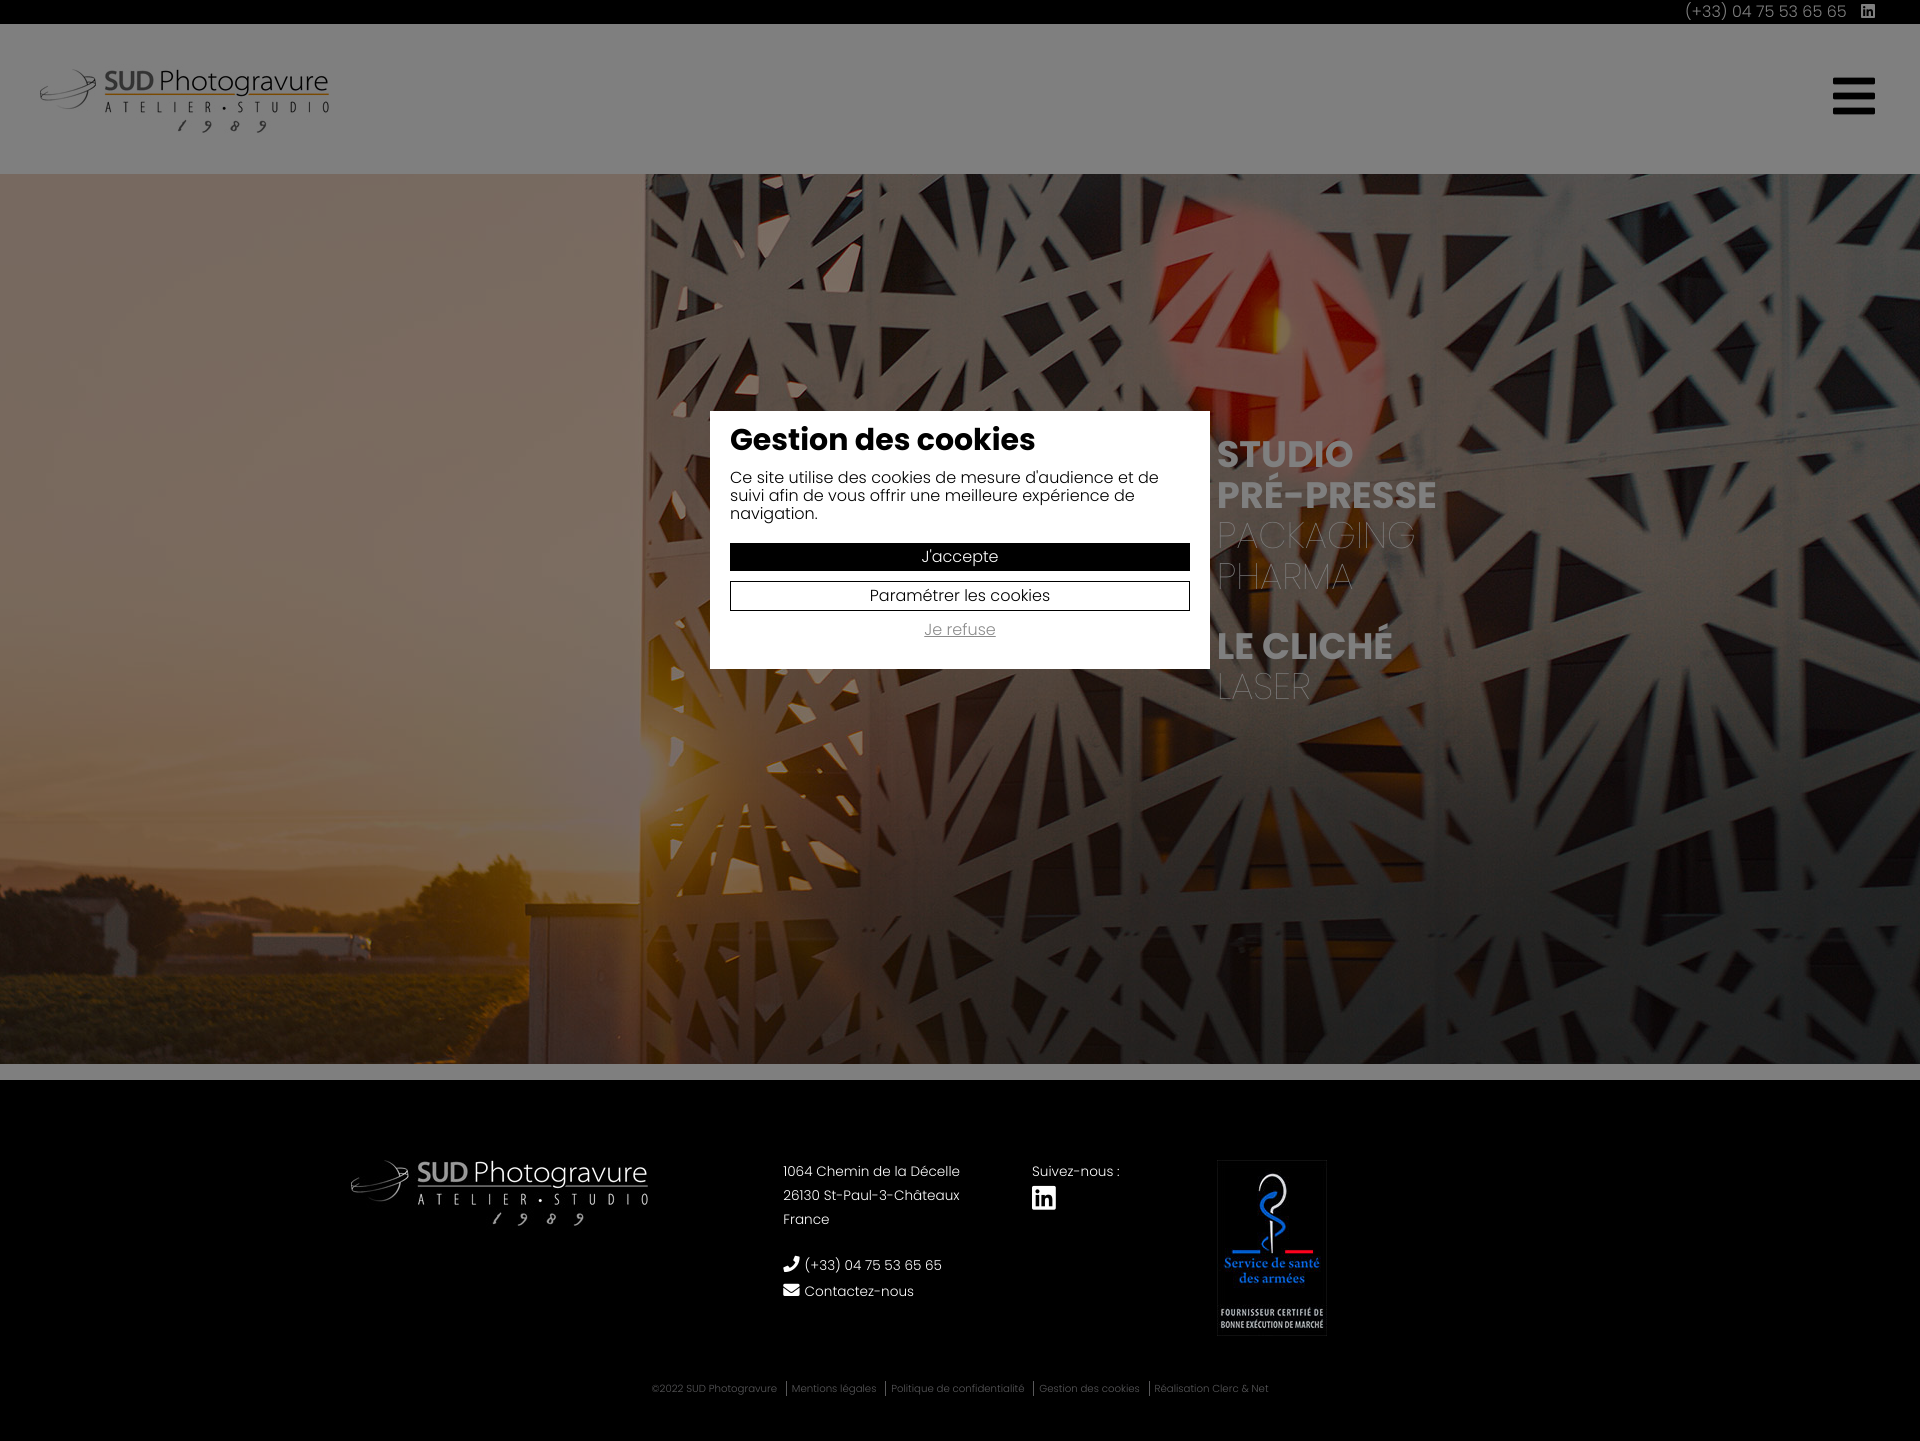Select STUDIO PRÉ-PRESSE heading
Viewport: 1920px width, 1441px height.
click(1326, 475)
